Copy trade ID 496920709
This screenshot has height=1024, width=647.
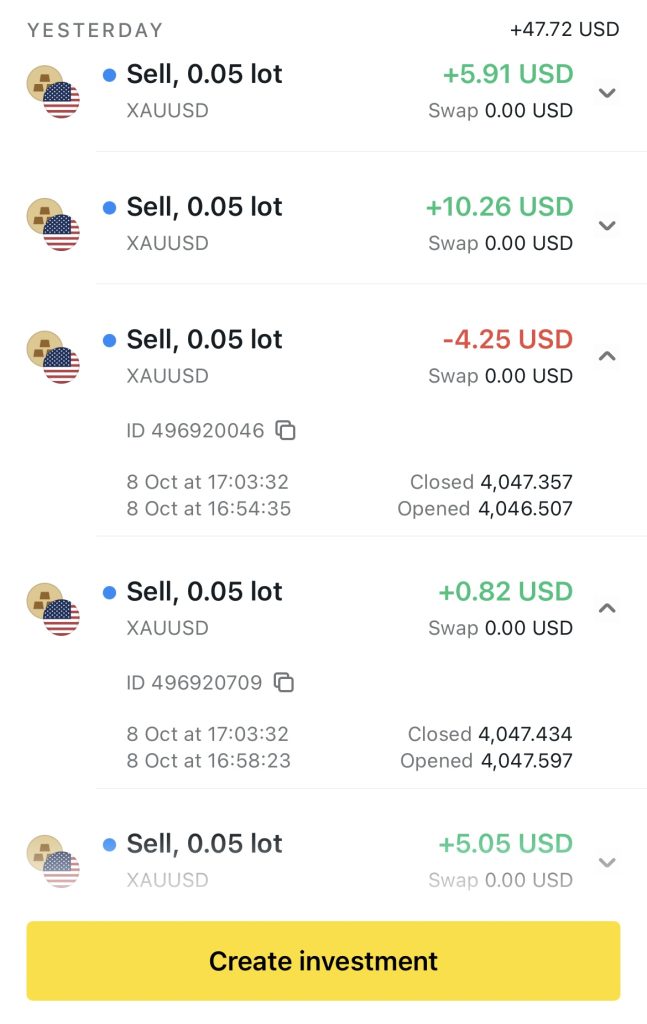pos(284,683)
